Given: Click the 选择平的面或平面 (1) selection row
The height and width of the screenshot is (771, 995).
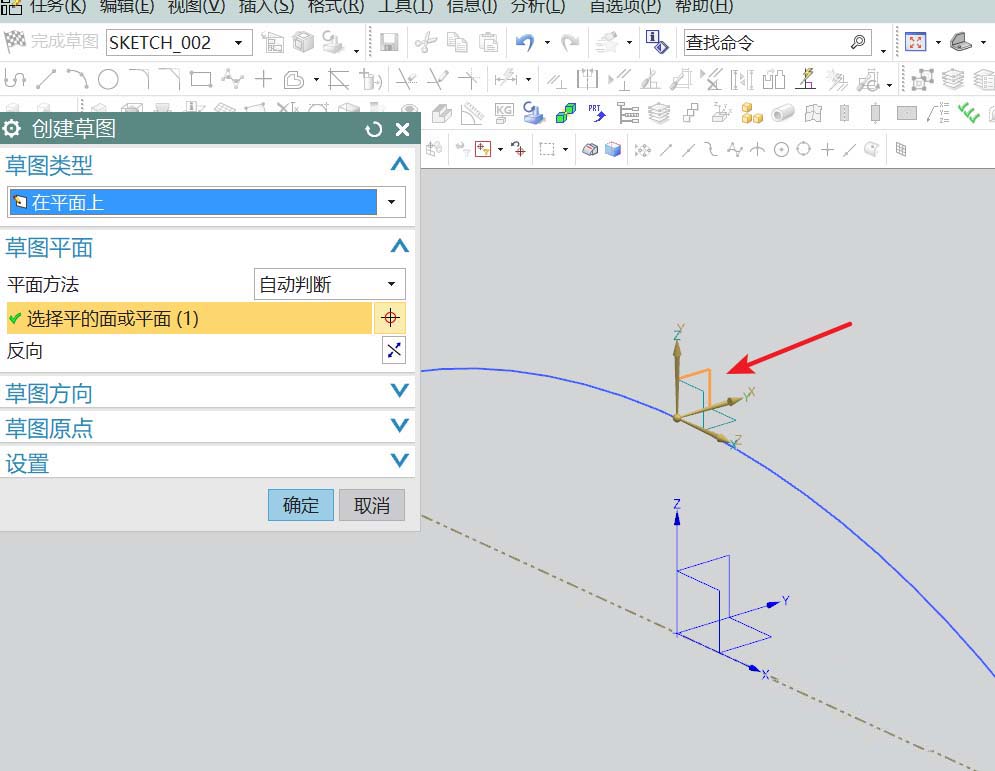Looking at the screenshot, I should pos(189,318).
